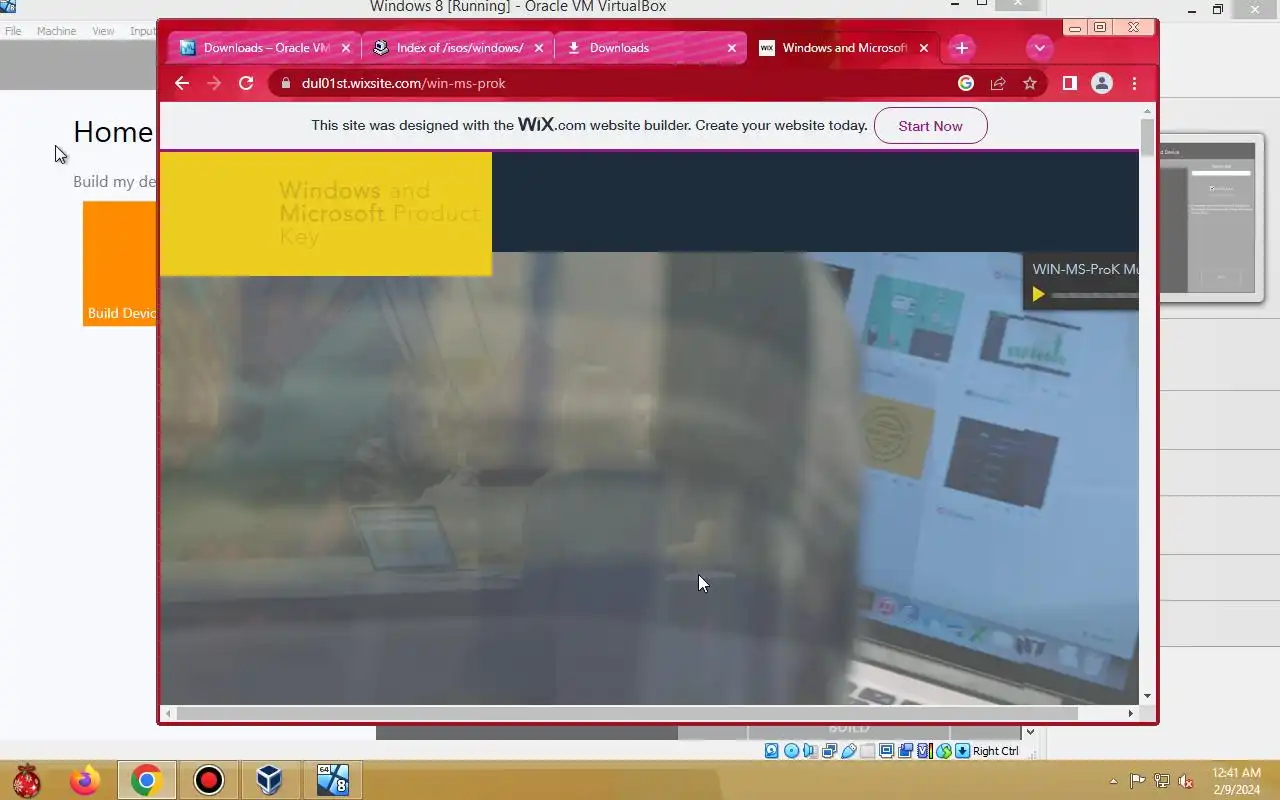Click the muted volume tray icon
The image size is (1280, 800).
pyautogui.click(x=1186, y=781)
